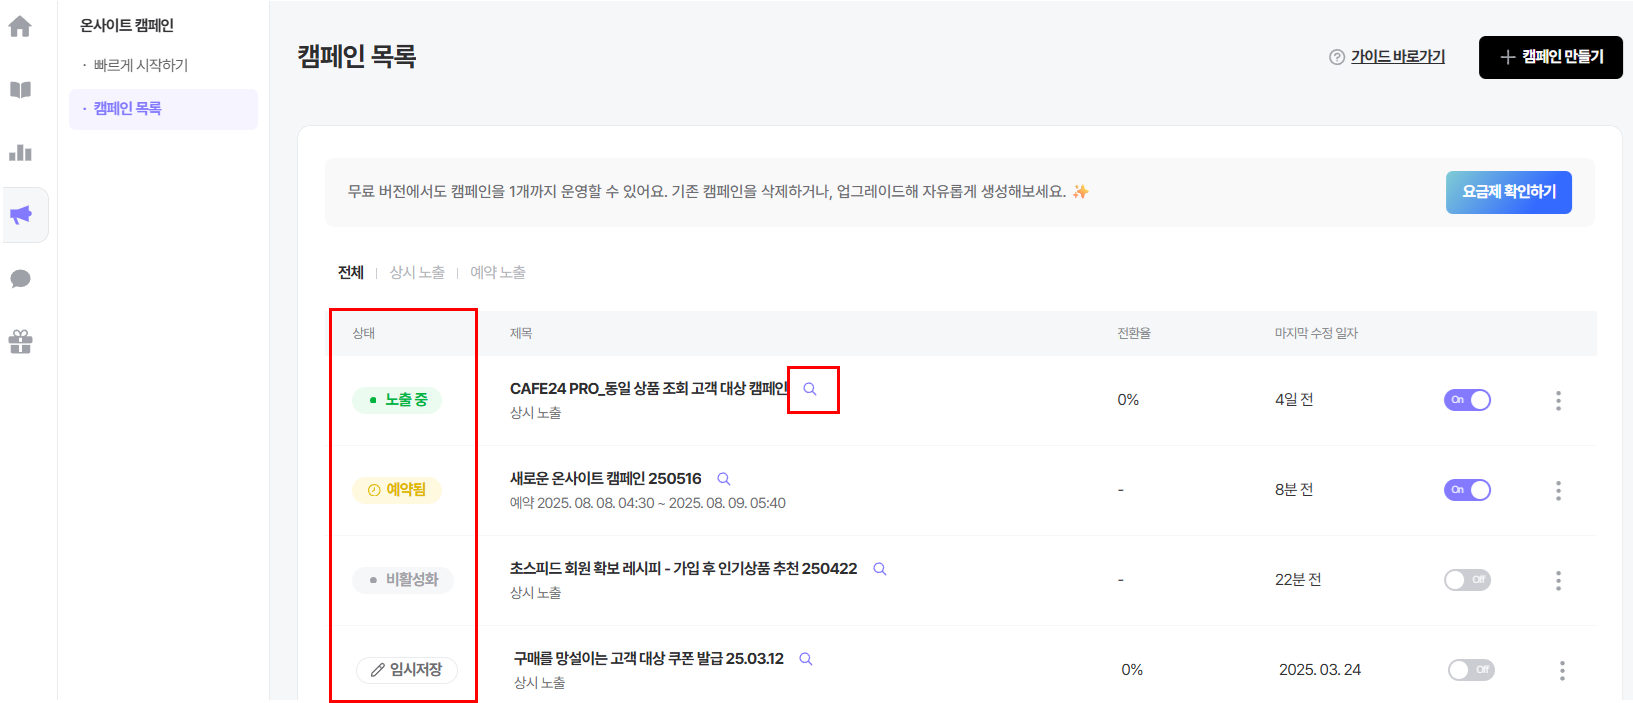1633x703 pixels.
Task: Click the 8분 전 modified date cell
Action: (1294, 490)
